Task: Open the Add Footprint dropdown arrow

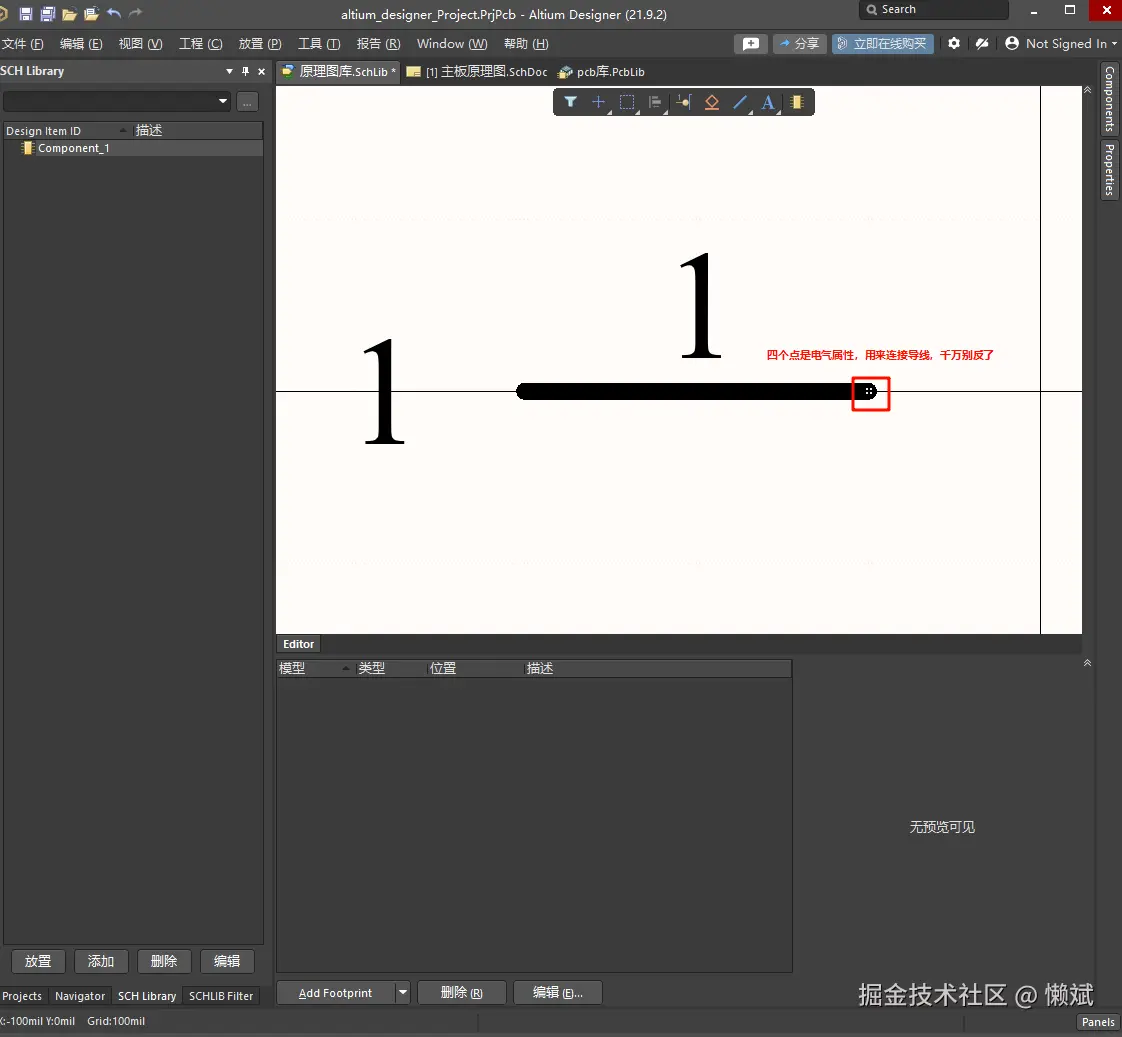Action: [403, 993]
